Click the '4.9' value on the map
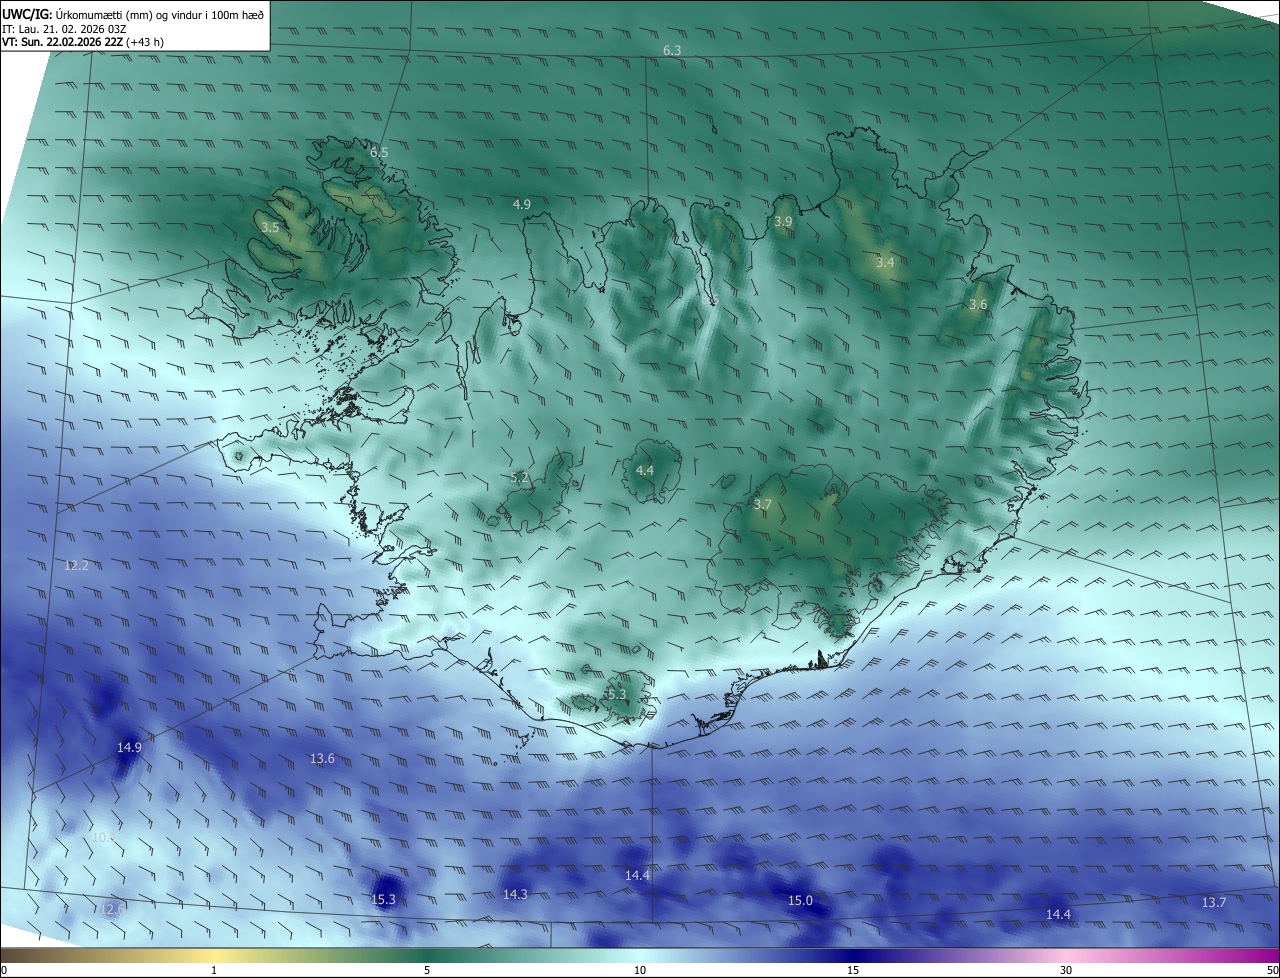The height and width of the screenshot is (978, 1280). 522,204
